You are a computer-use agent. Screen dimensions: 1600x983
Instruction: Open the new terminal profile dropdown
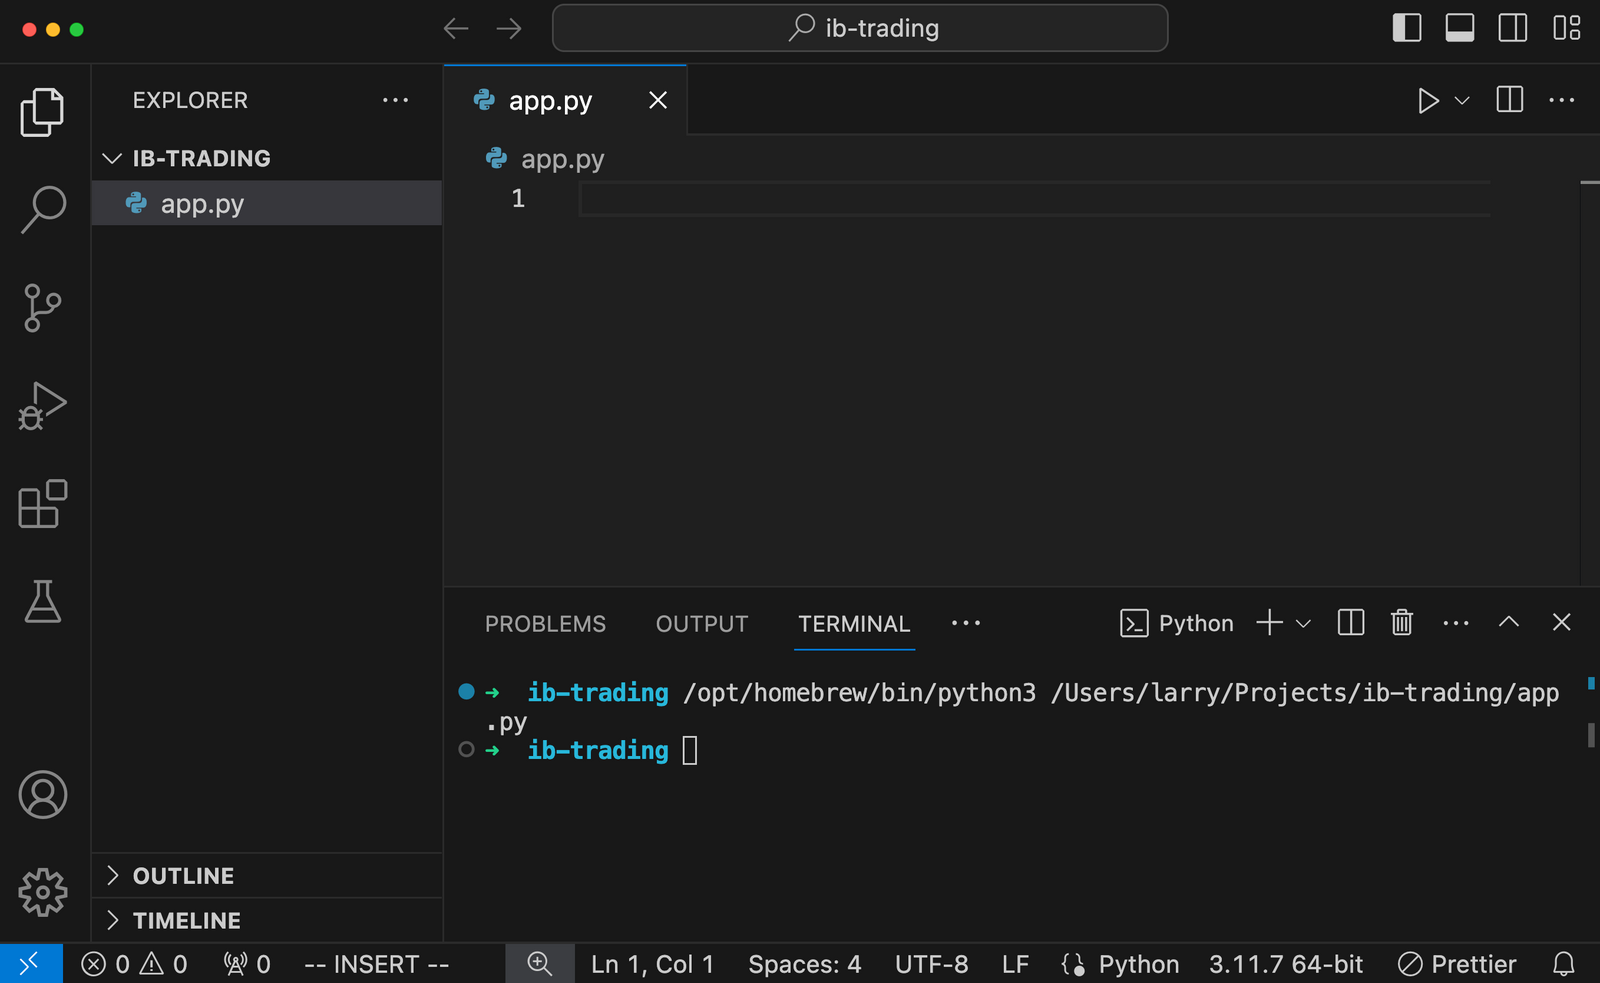pos(1304,622)
